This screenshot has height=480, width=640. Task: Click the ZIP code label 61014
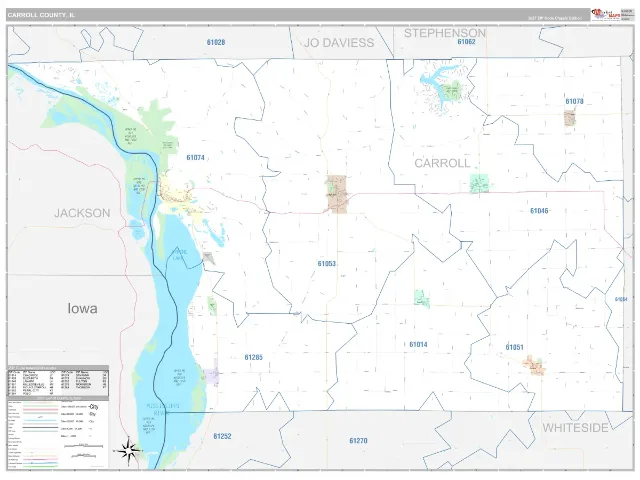point(418,344)
